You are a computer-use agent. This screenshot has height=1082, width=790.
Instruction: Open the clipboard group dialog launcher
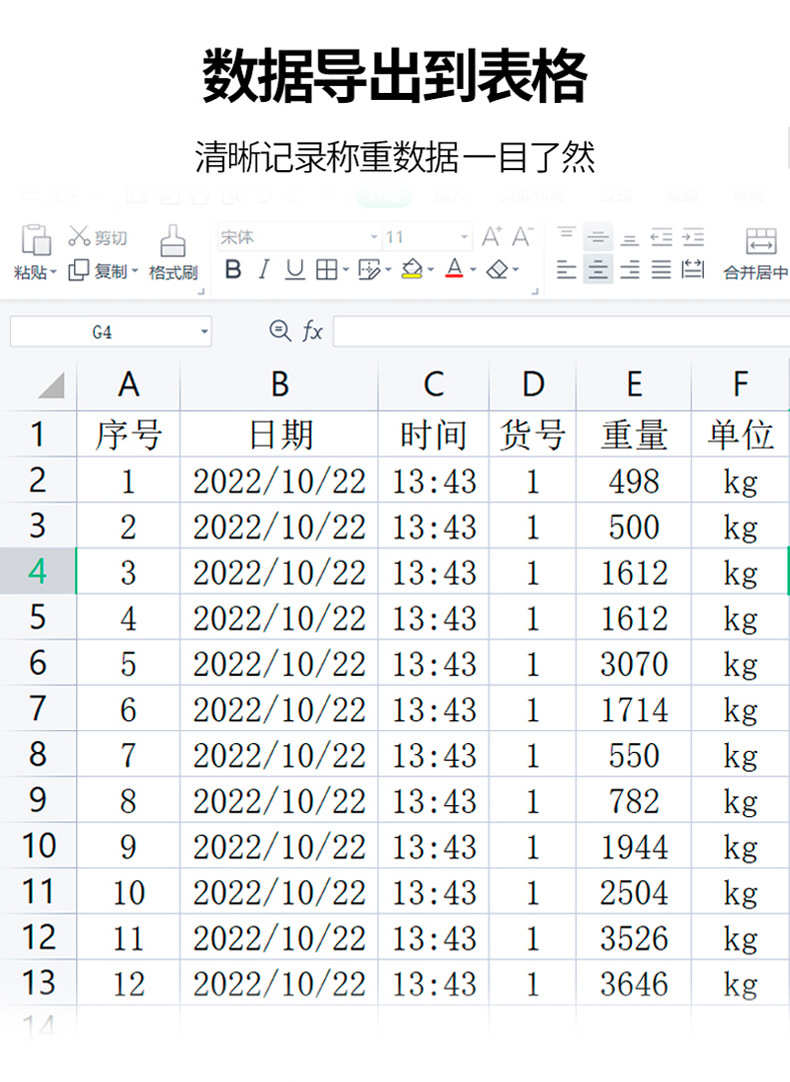[x=201, y=292]
